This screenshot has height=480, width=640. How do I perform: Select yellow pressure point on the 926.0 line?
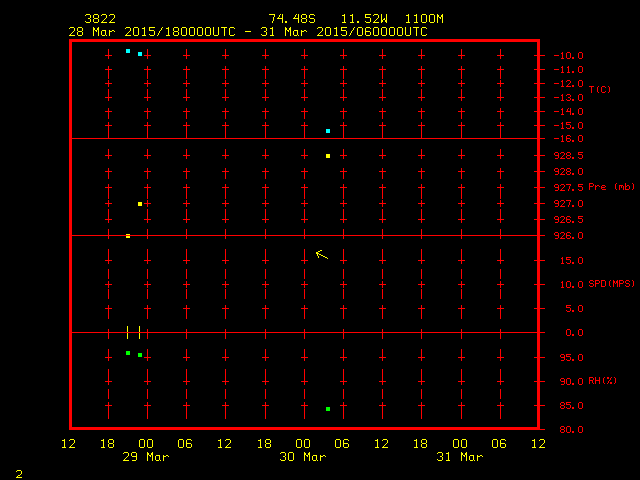click(x=128, y=236)
